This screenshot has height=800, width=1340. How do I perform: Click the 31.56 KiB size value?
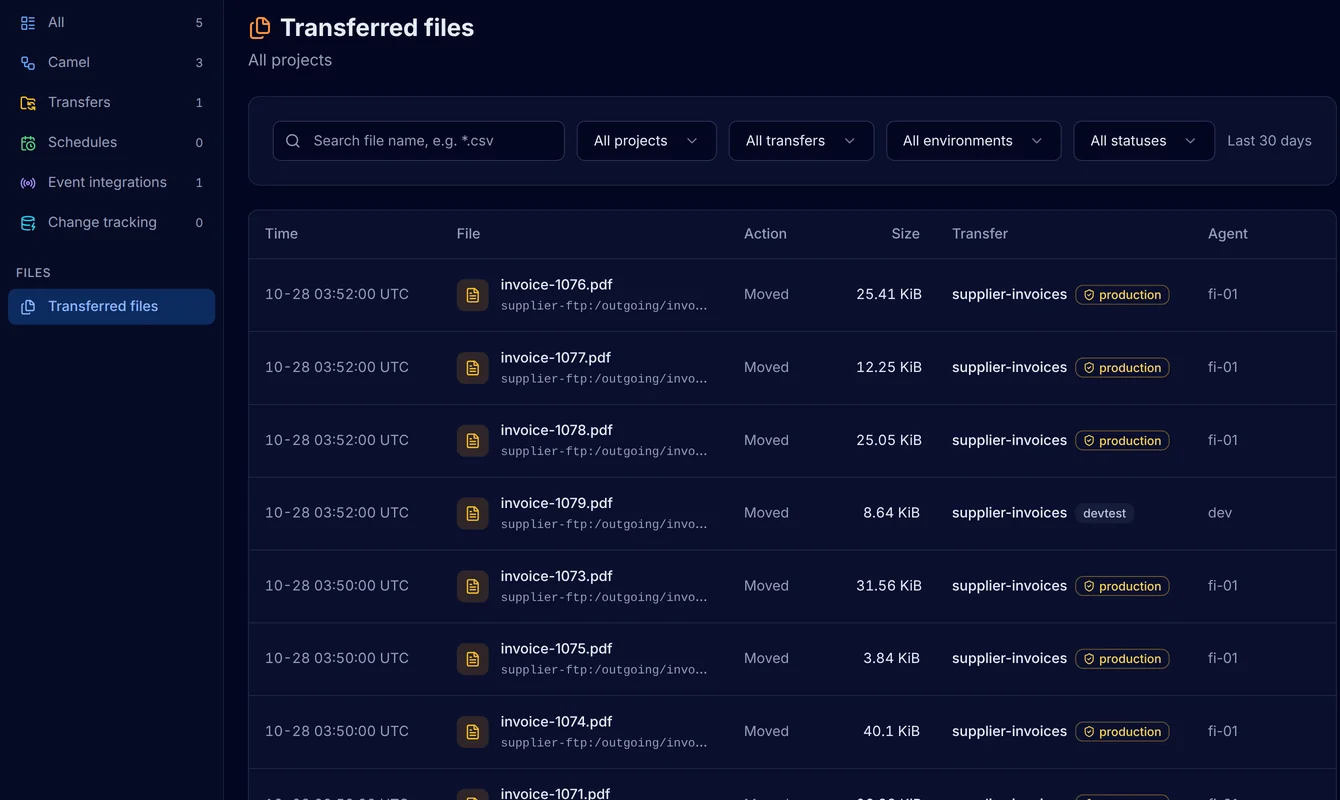[x=888, y=586]
